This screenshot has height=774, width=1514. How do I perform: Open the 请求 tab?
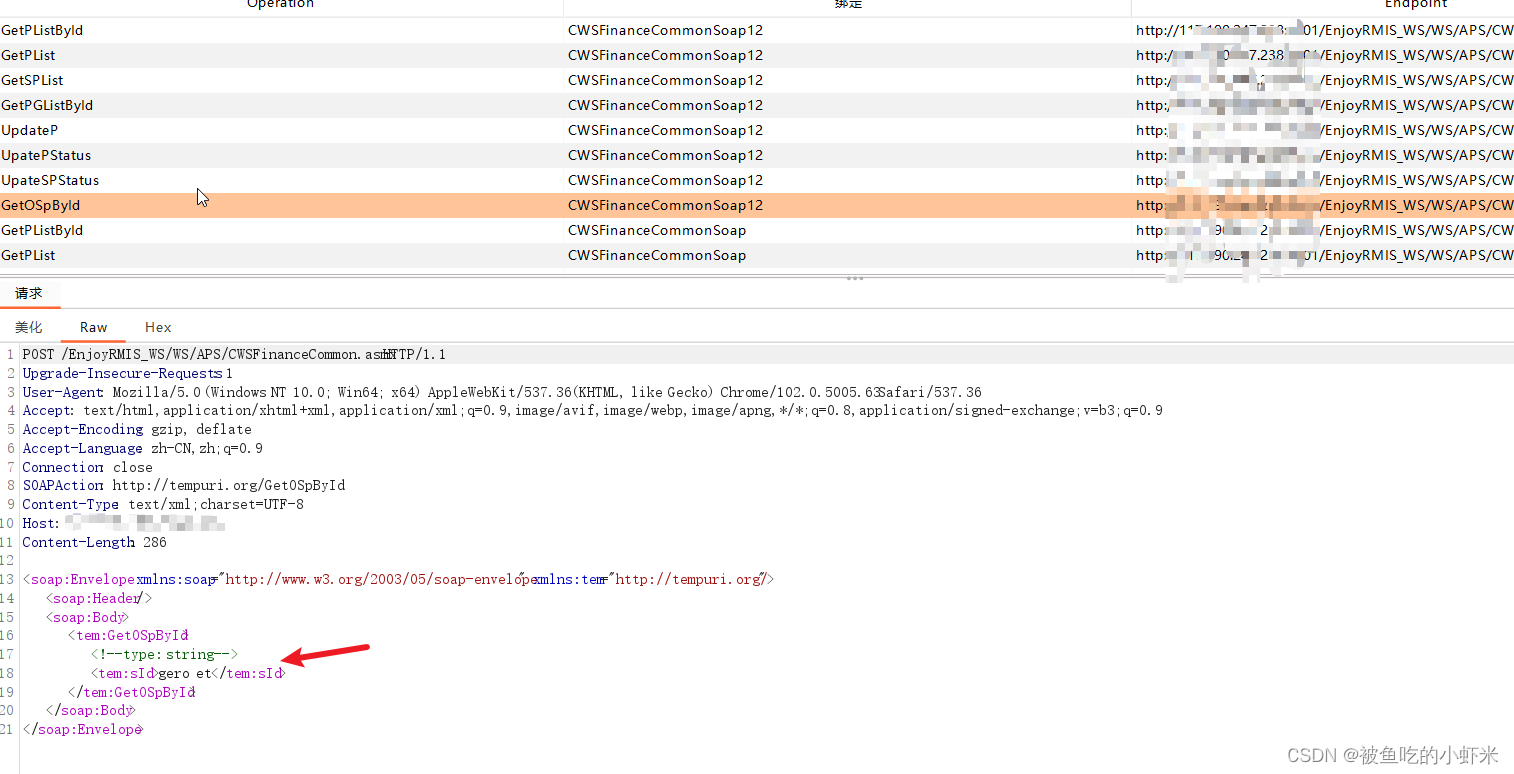pos(29,293)
